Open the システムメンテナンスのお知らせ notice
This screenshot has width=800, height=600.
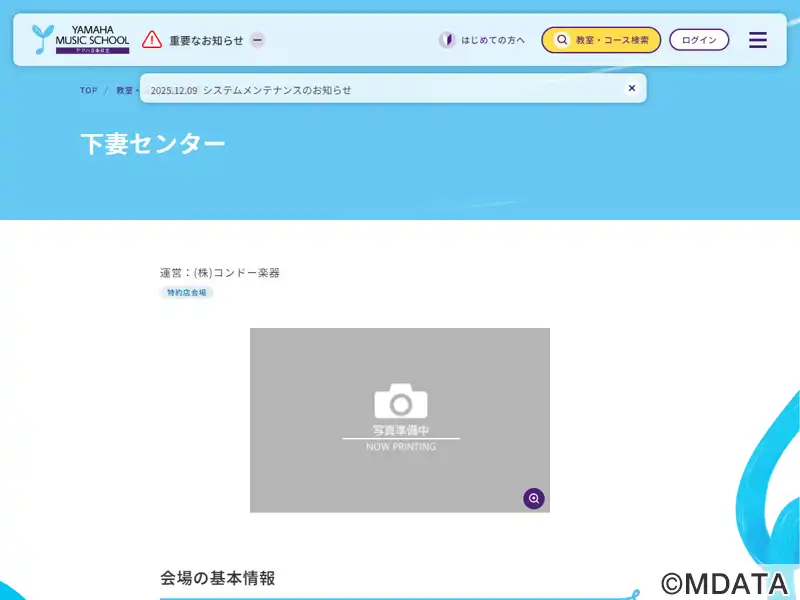point(277,90)
